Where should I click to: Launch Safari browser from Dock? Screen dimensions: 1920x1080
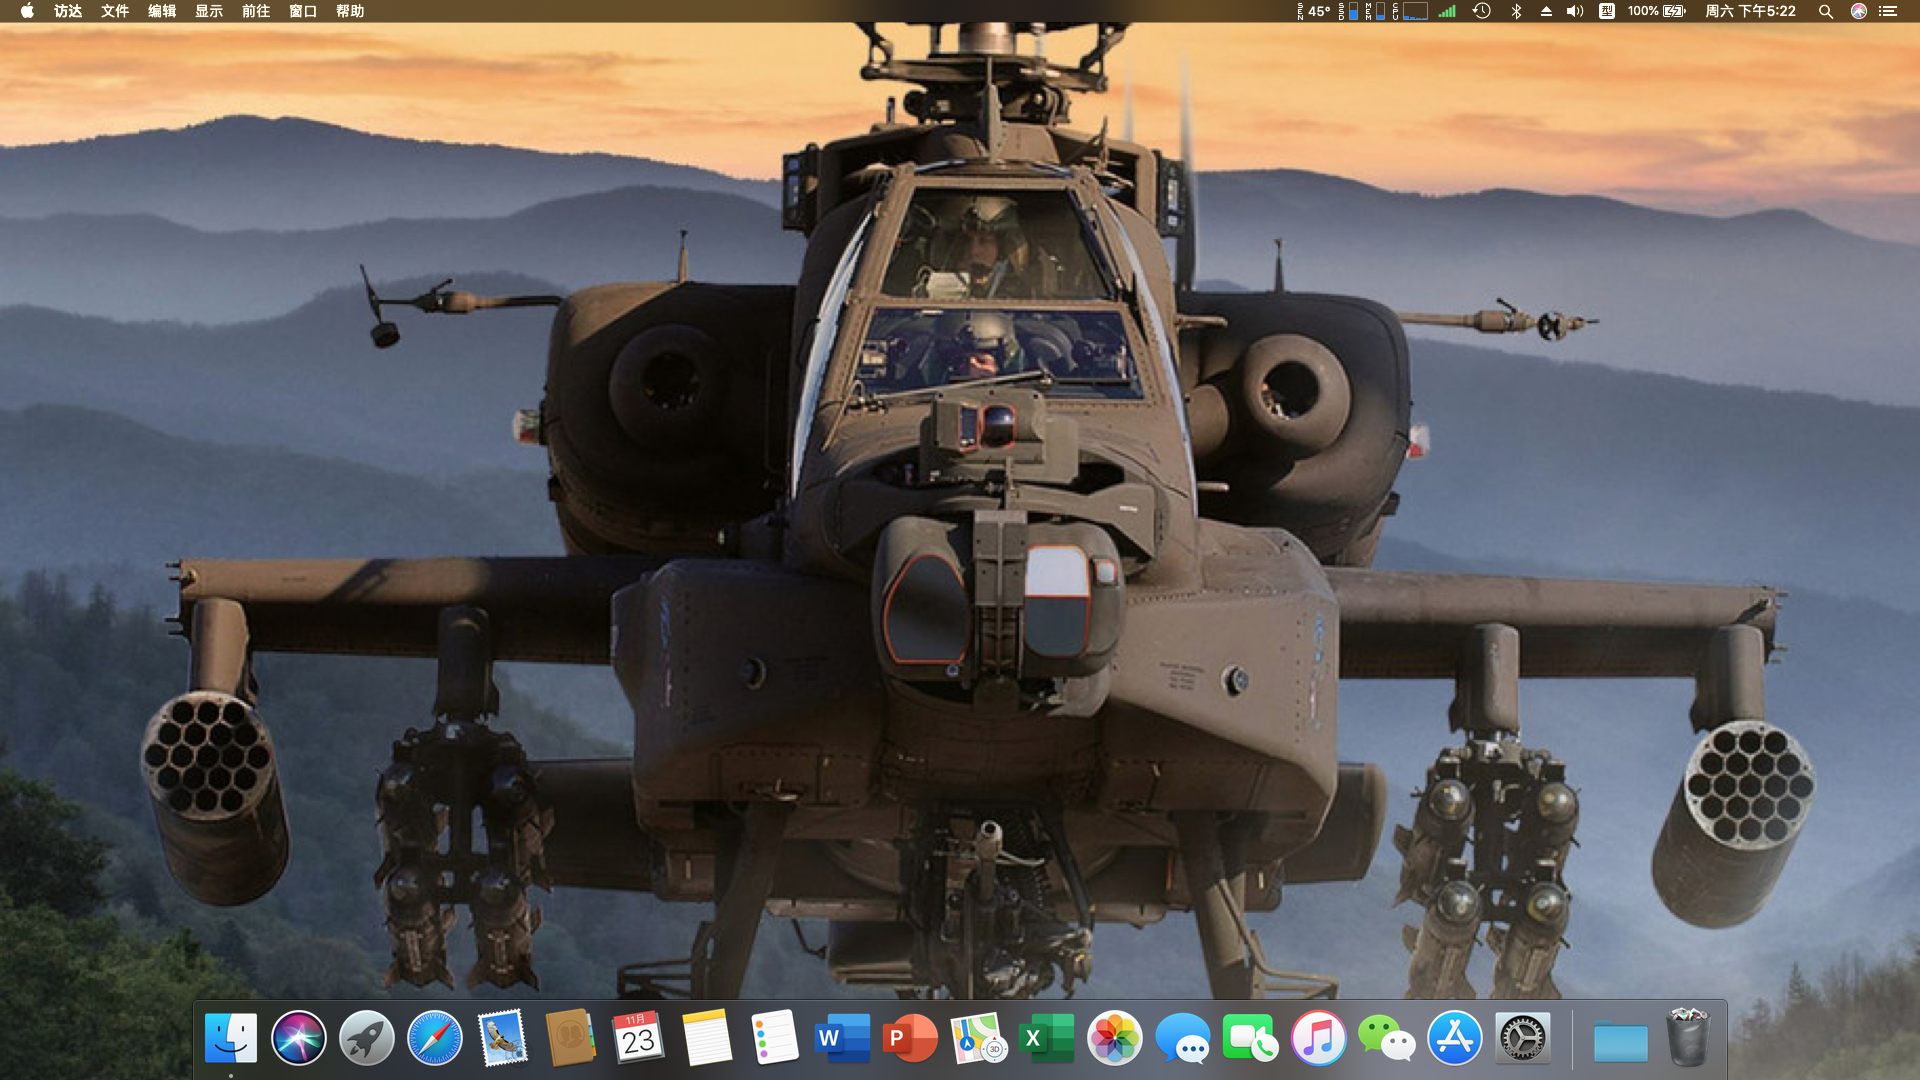coord(435,1038)
